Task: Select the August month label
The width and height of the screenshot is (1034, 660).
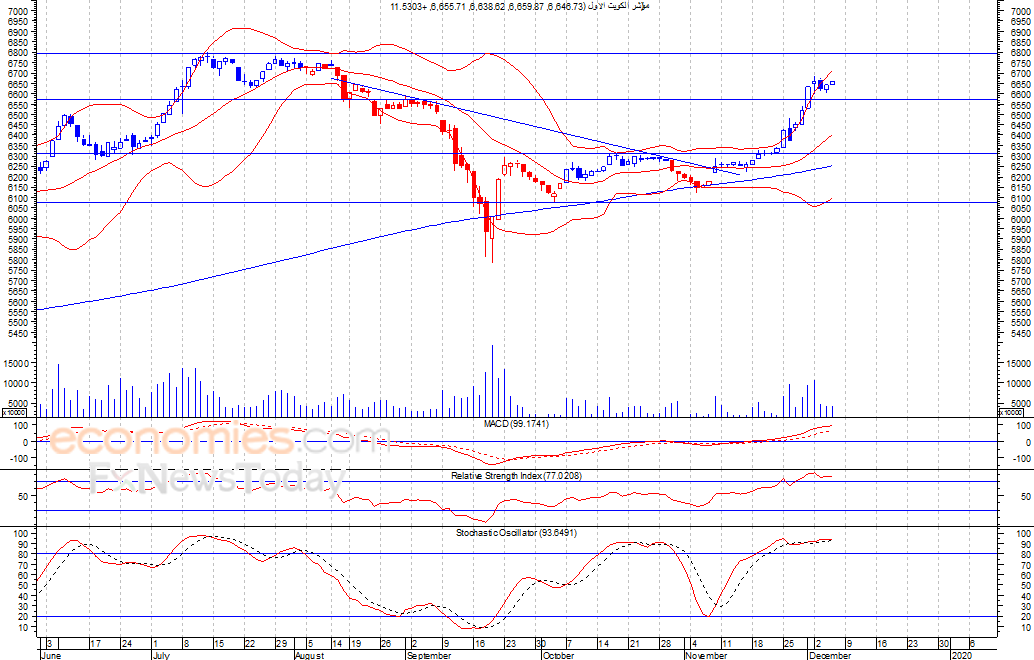Action: 310,655
